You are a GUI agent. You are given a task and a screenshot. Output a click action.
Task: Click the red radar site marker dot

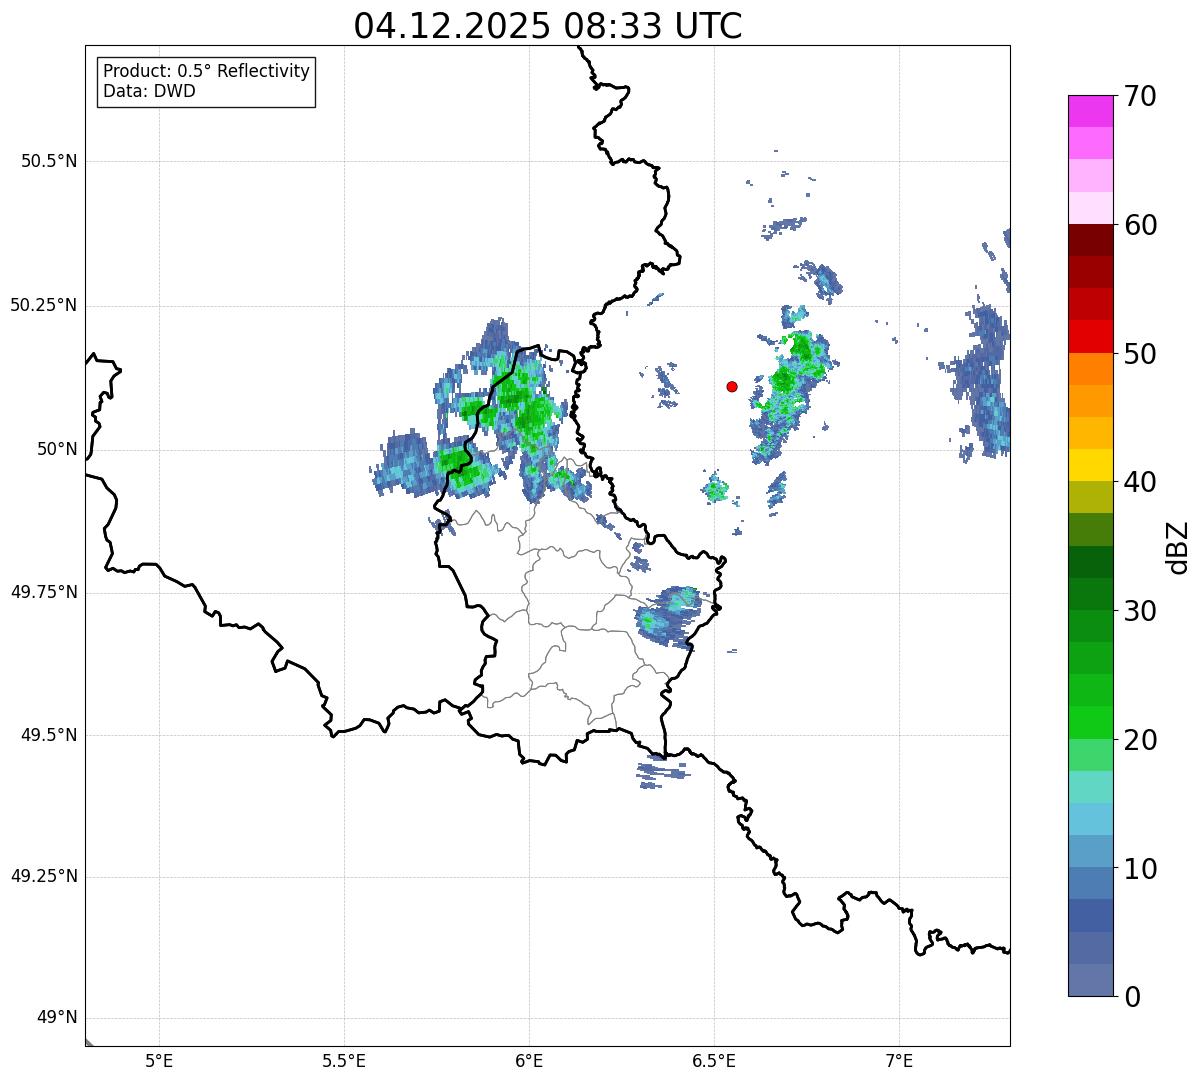coord(732,386)
